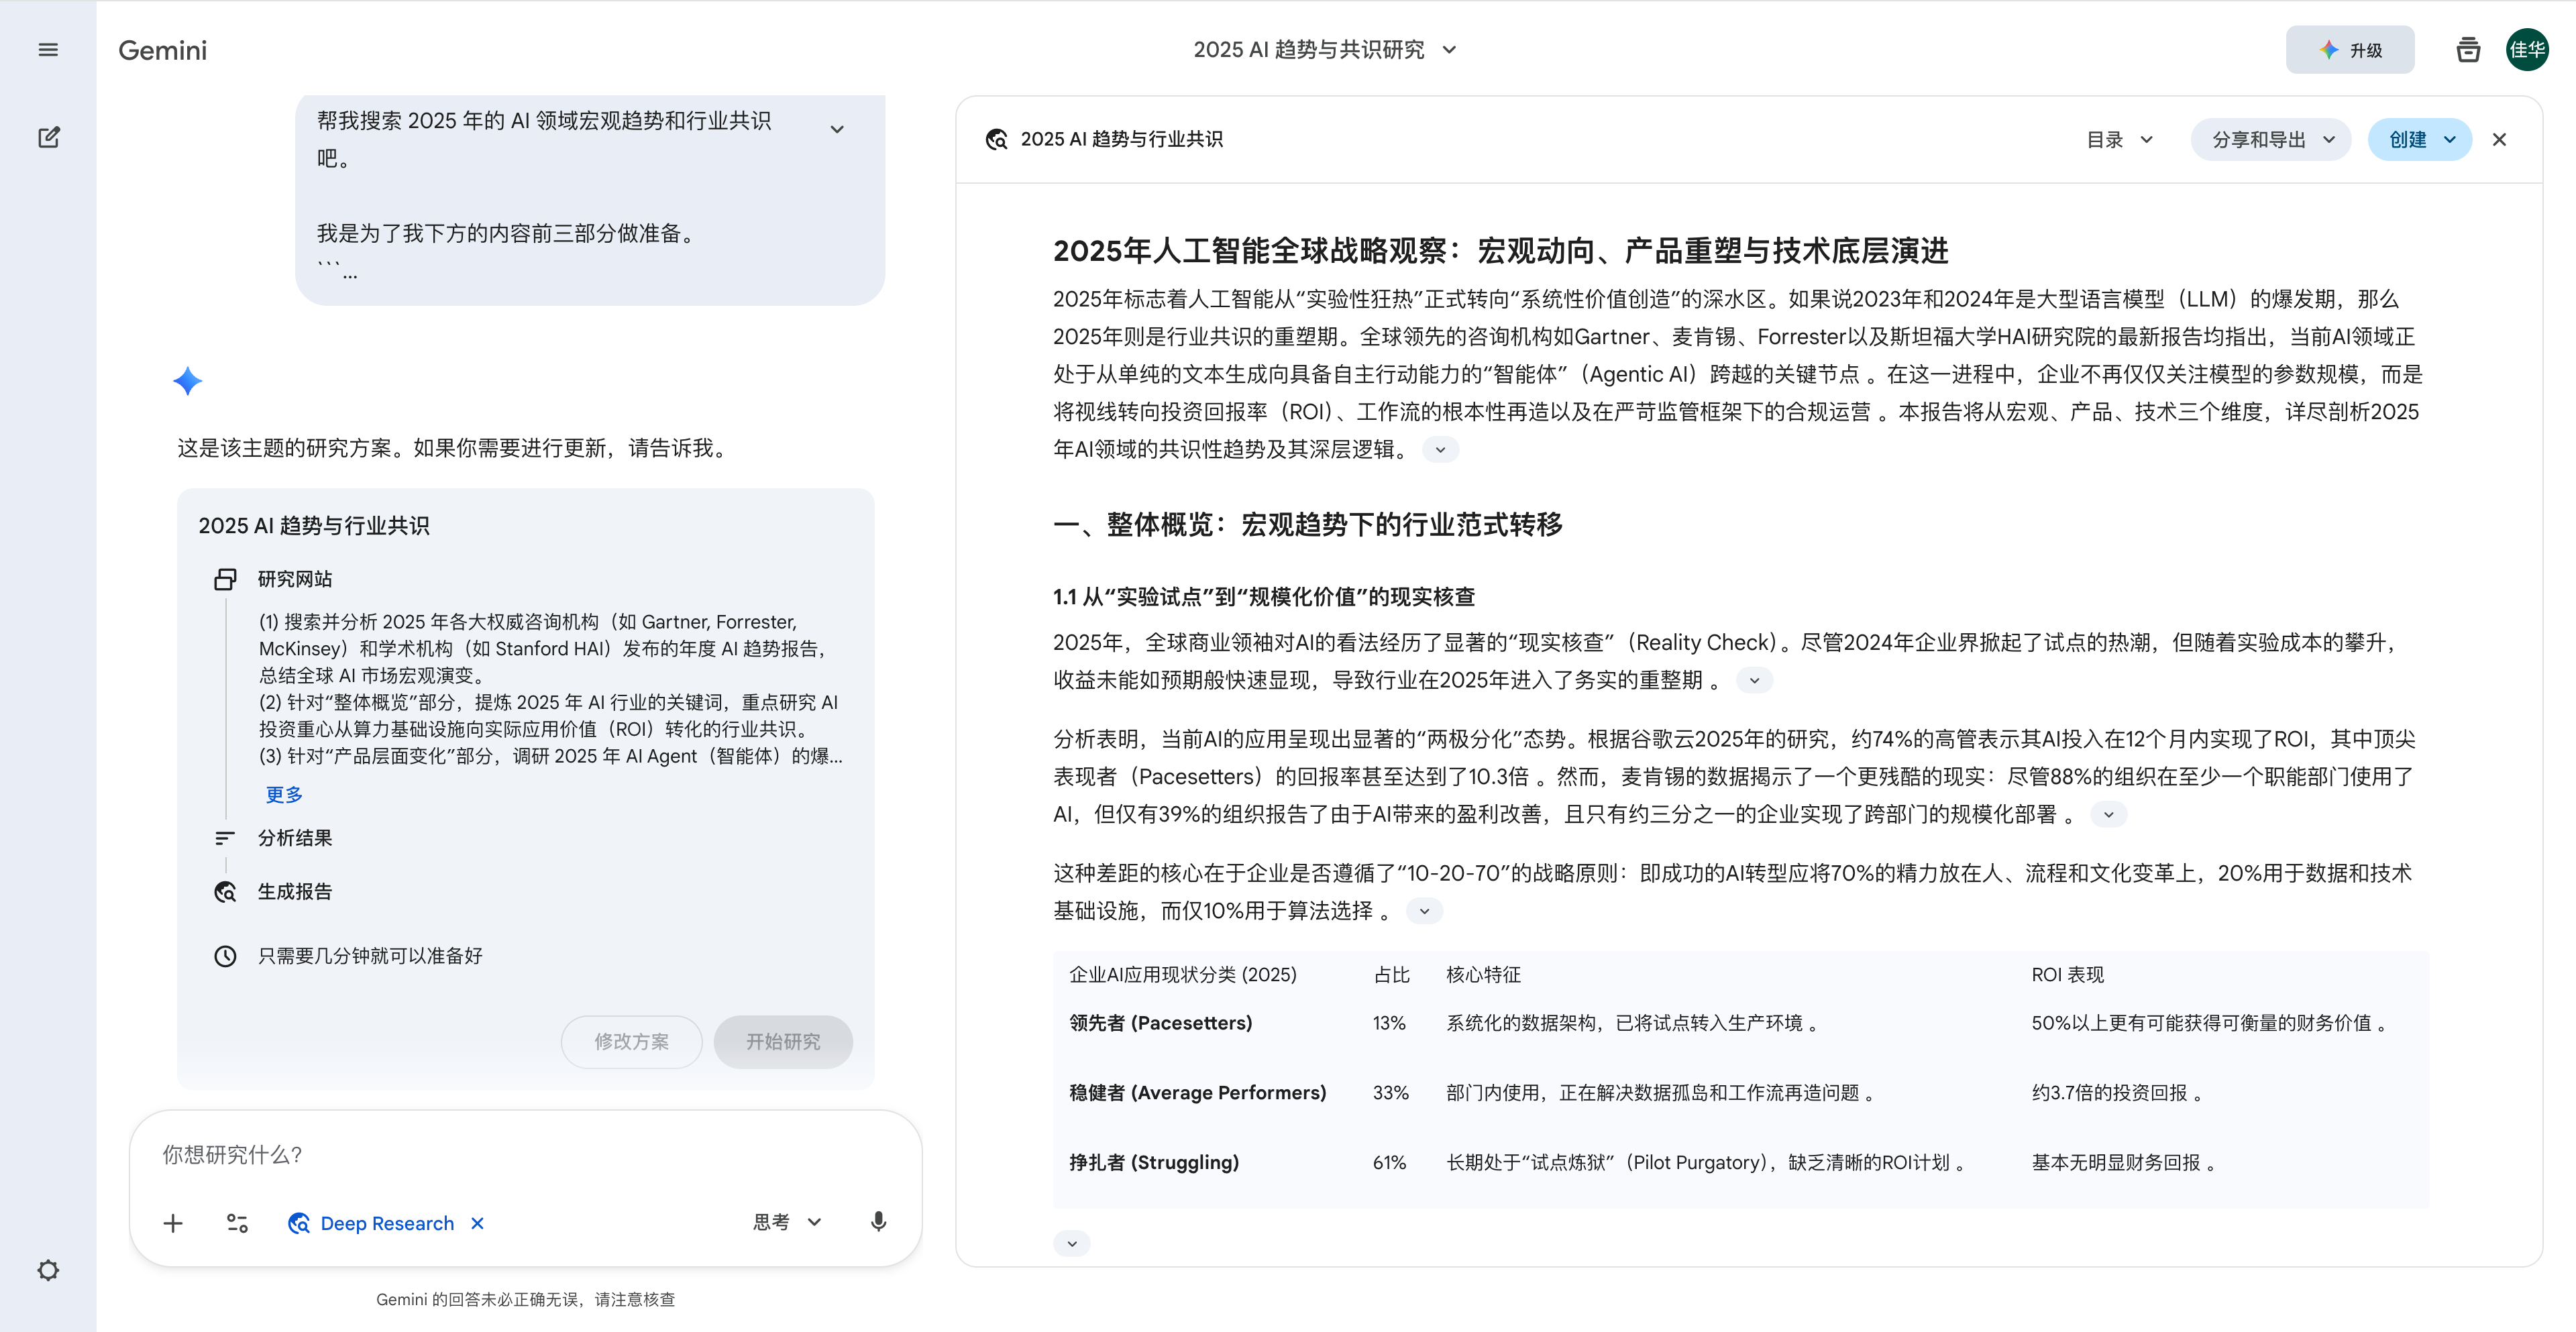Open the 思考 model selector
Viewport: 2576px width, 1332px height.
tap(787, 1222)
